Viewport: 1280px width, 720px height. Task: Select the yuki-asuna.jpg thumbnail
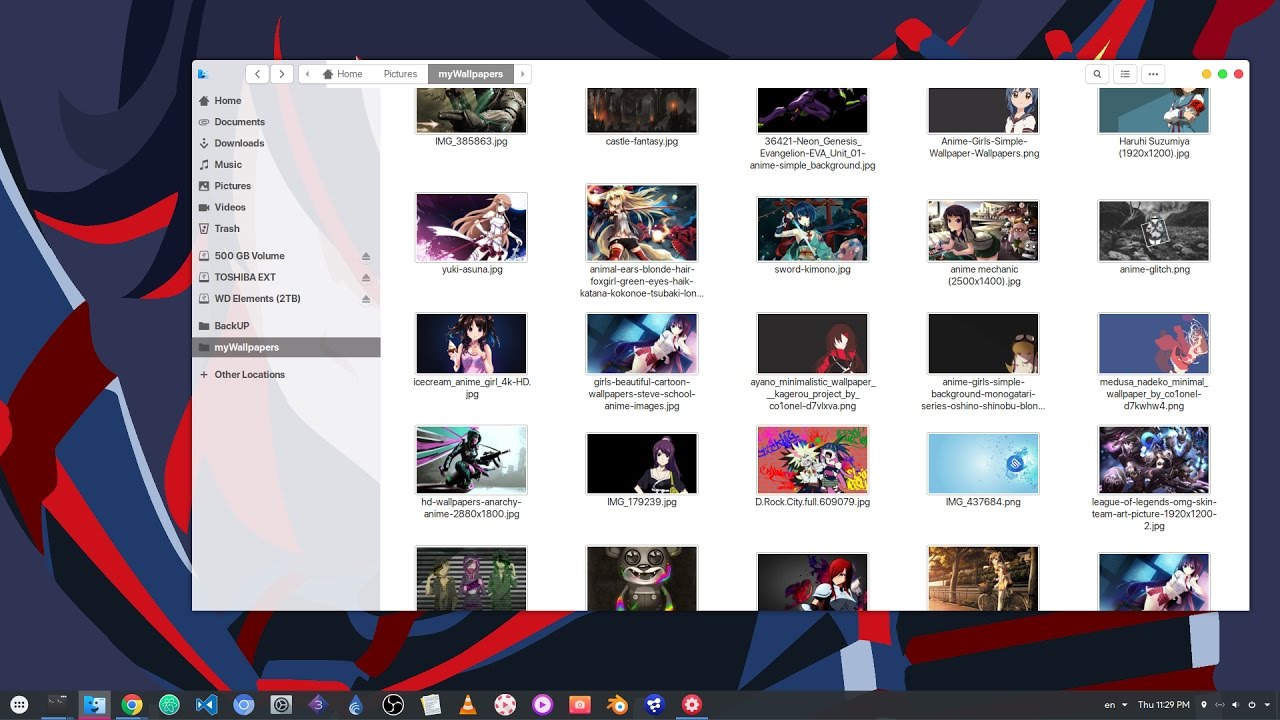[x=471, y=227]
